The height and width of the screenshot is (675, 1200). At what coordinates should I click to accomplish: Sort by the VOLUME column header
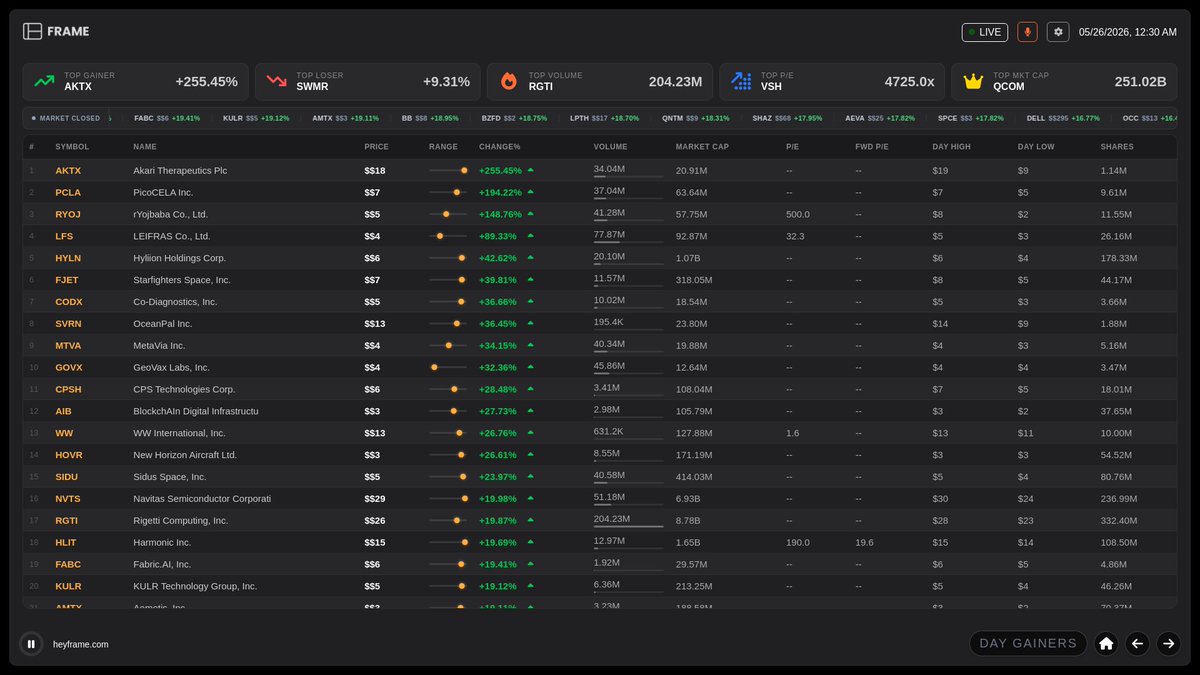click(x=610, y=147)
